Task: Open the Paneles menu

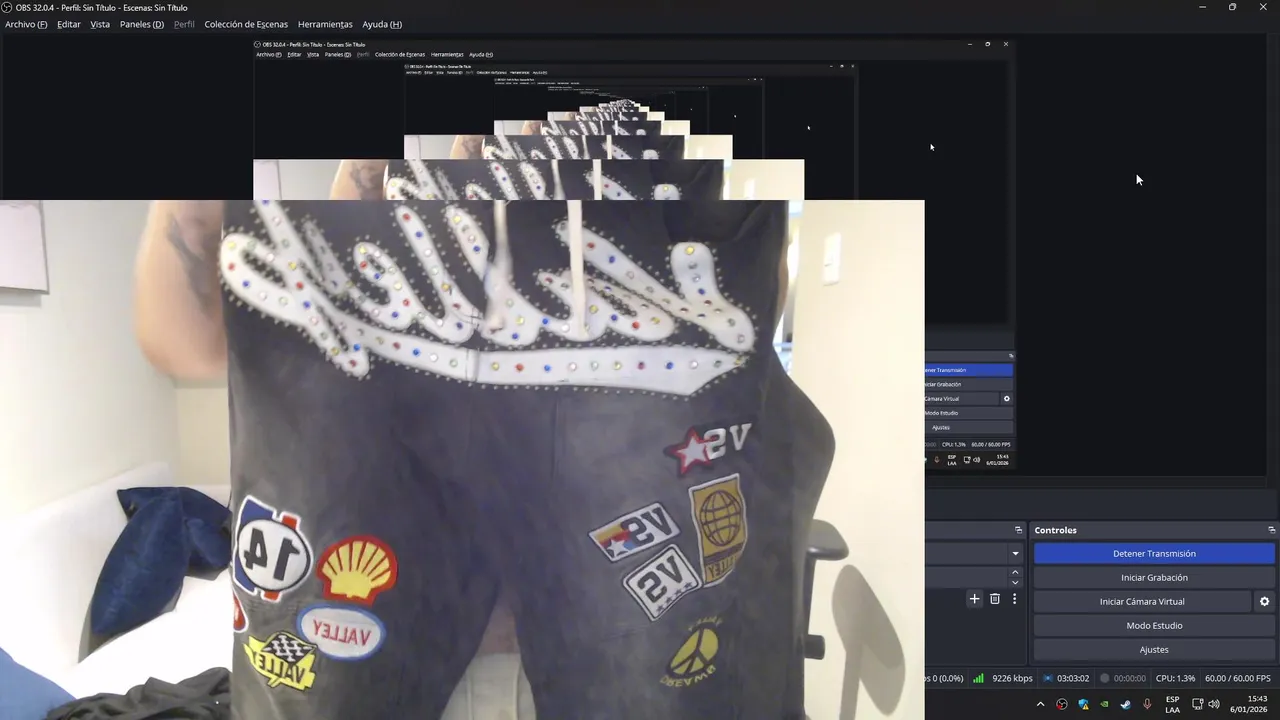Action: (142, 24)
